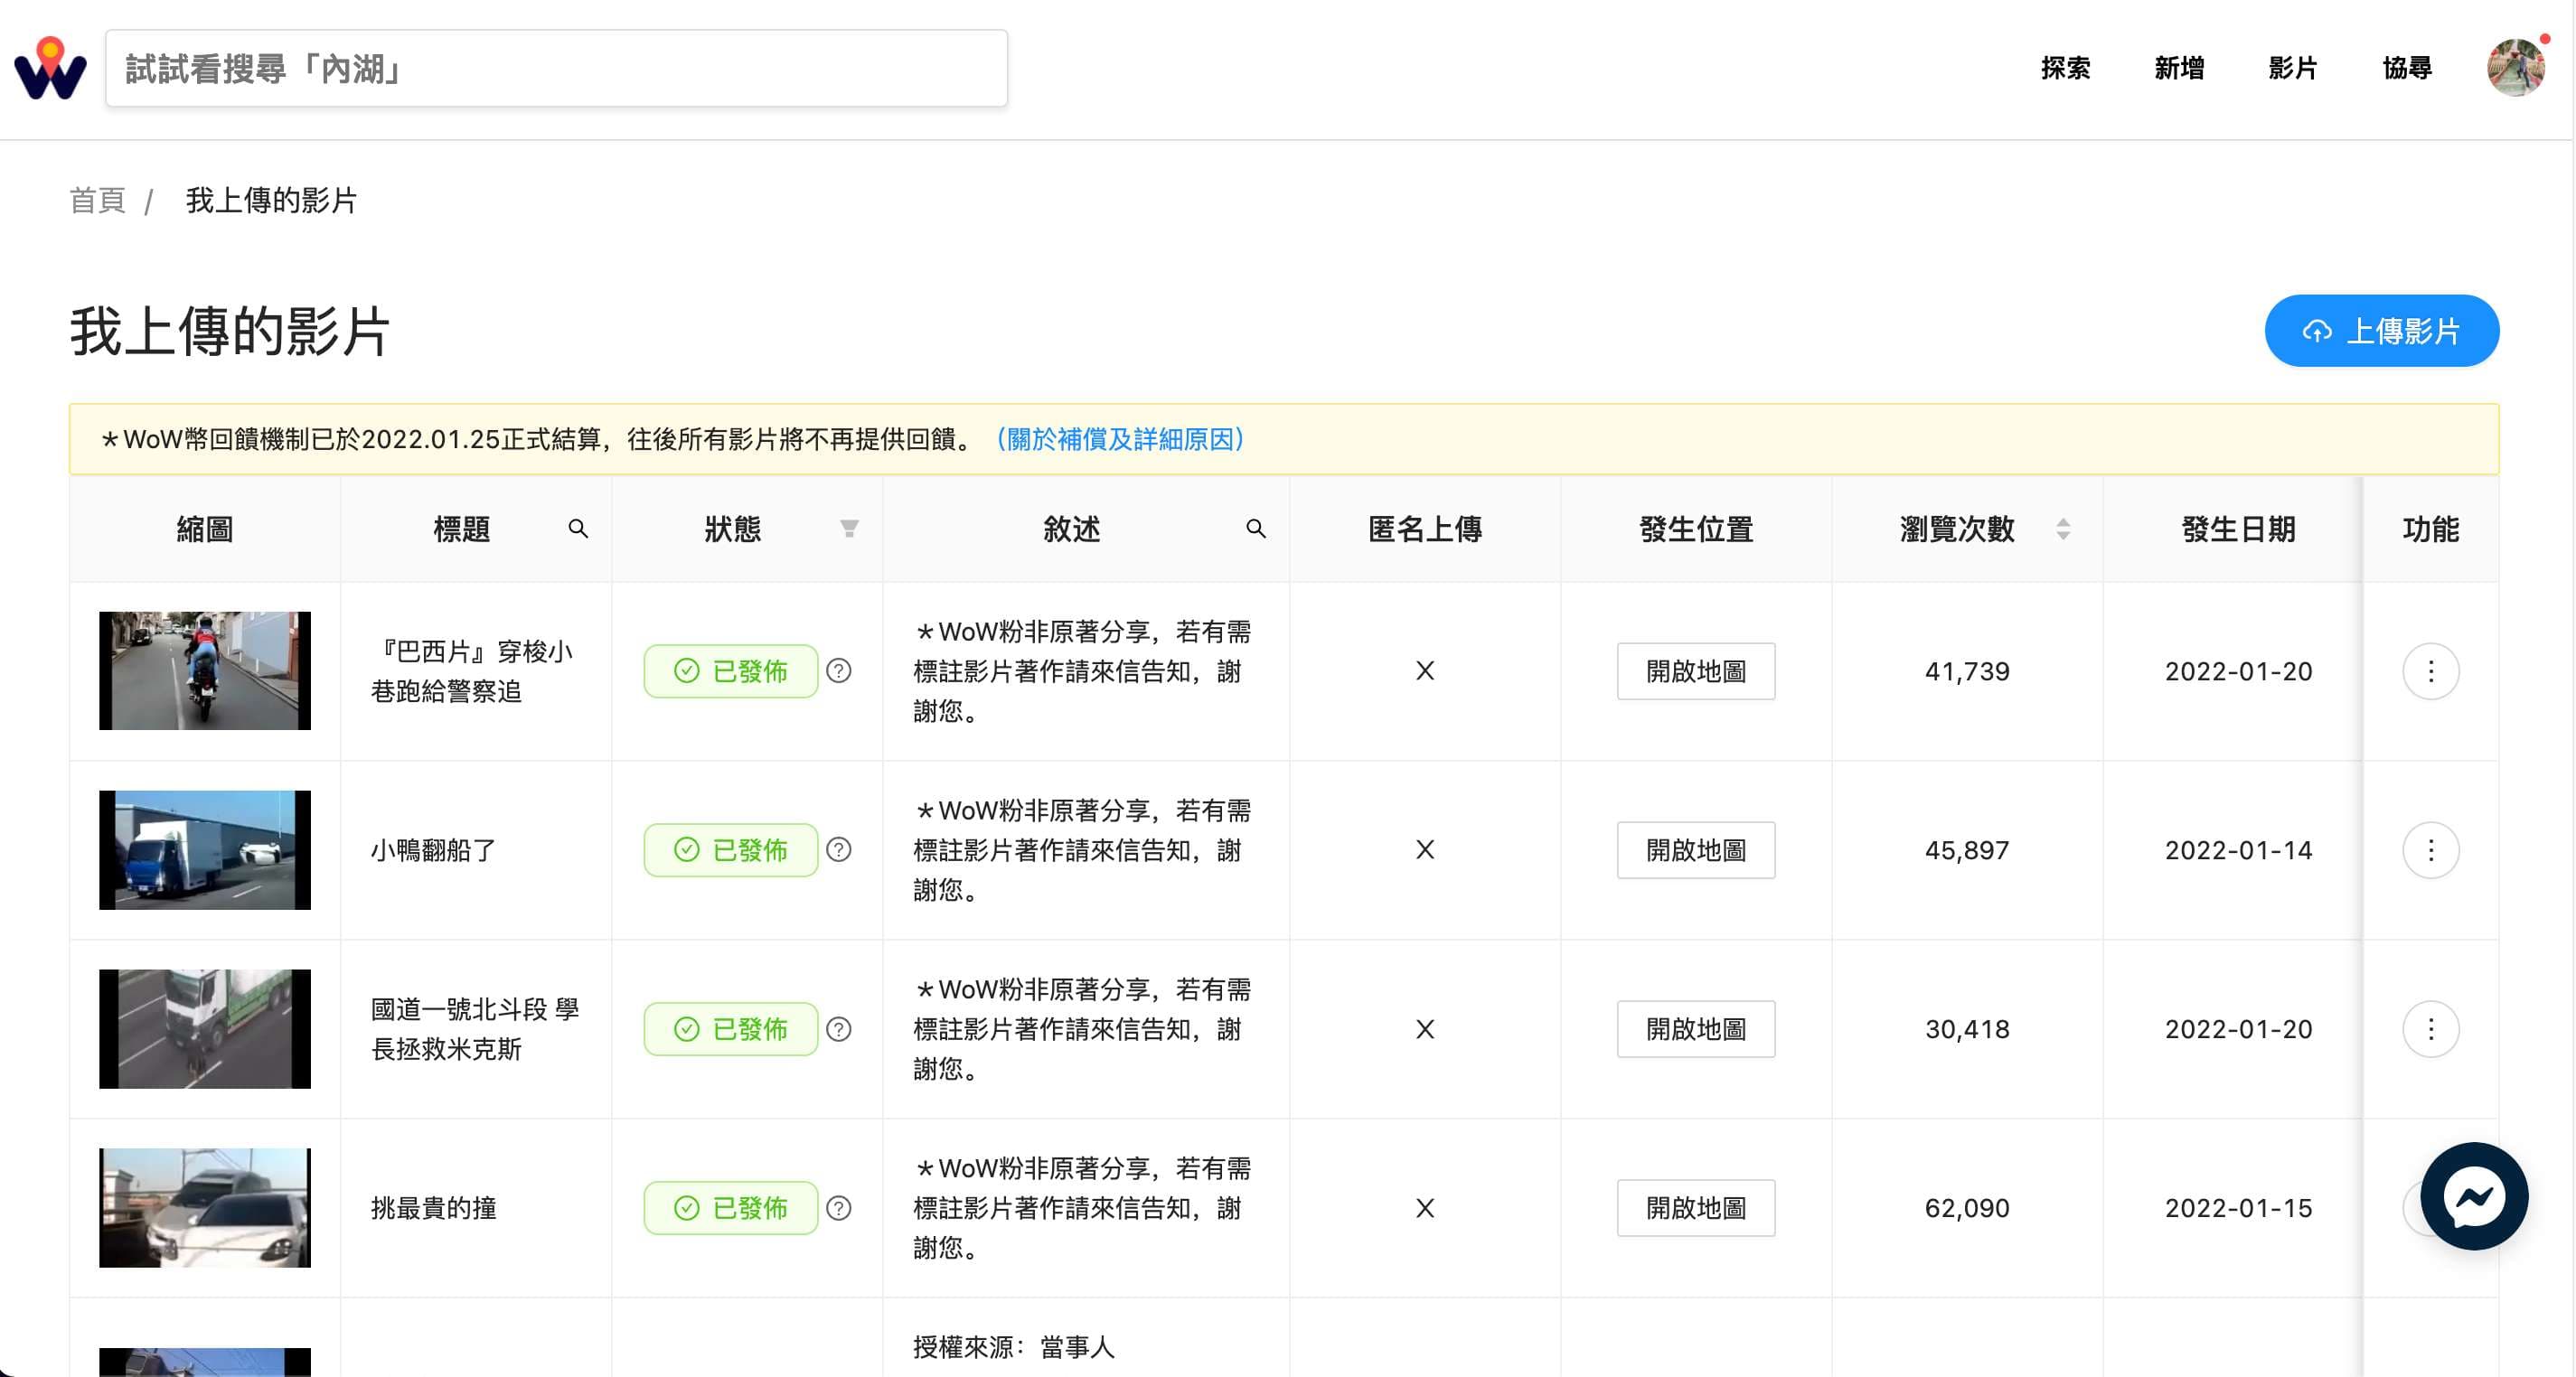This screenshot has width=2576, height=1377.
Task: Click the search icon in 標題 column
Action: [578, 528]
